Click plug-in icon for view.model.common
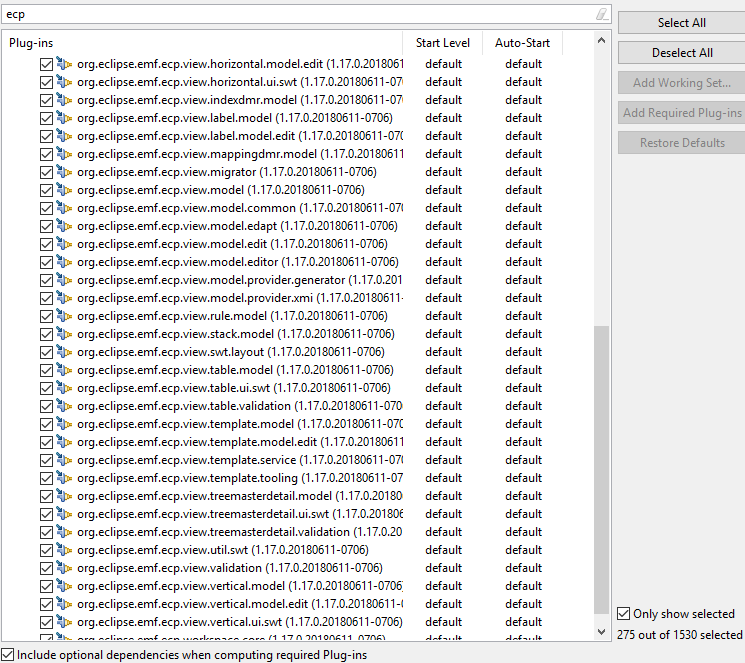This screenshot has width=745, height=663. tap(64, 208)
